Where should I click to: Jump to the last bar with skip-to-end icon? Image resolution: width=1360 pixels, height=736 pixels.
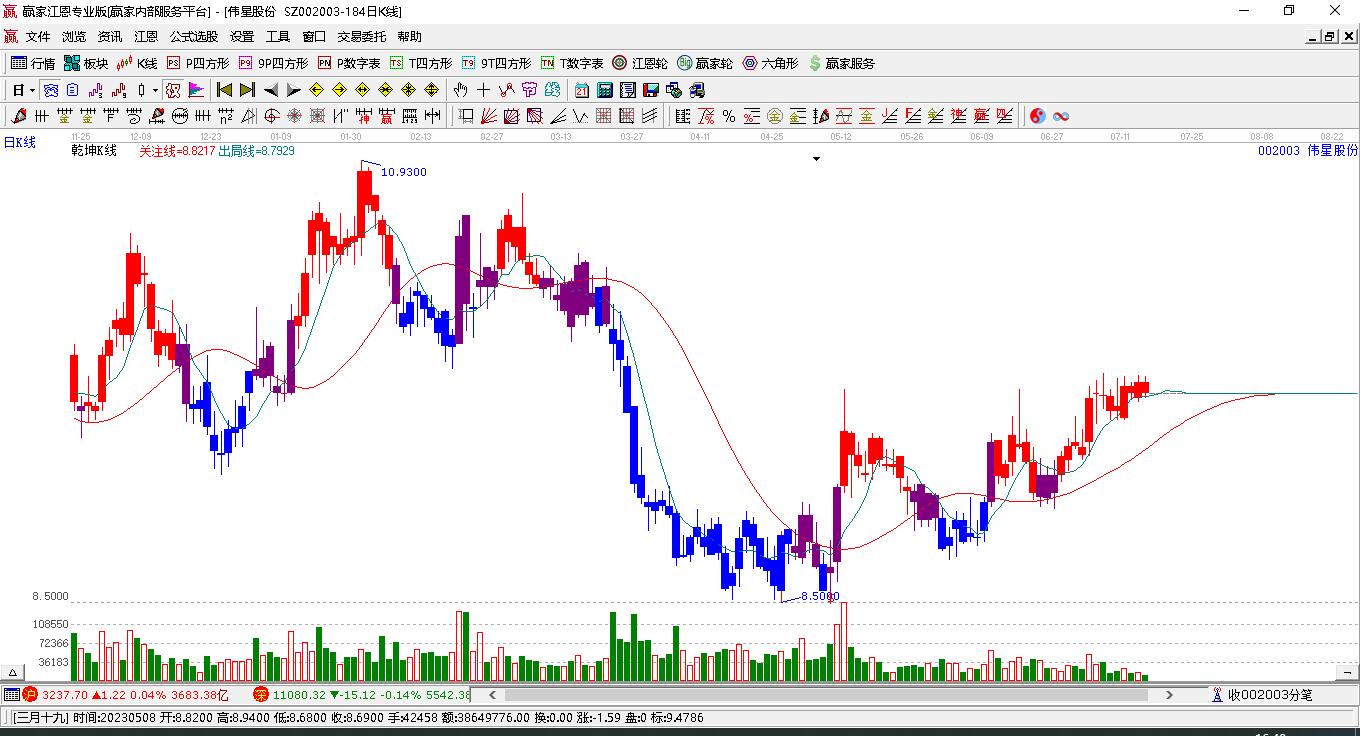coord(247,90)
